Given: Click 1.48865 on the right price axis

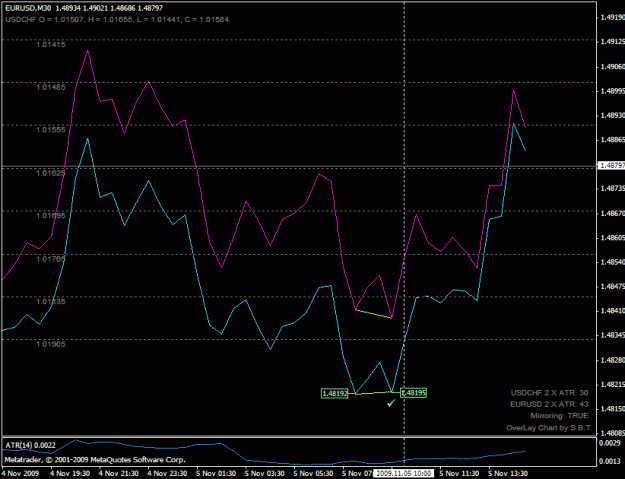Looking at the screenshot, I should pos(613,140).
